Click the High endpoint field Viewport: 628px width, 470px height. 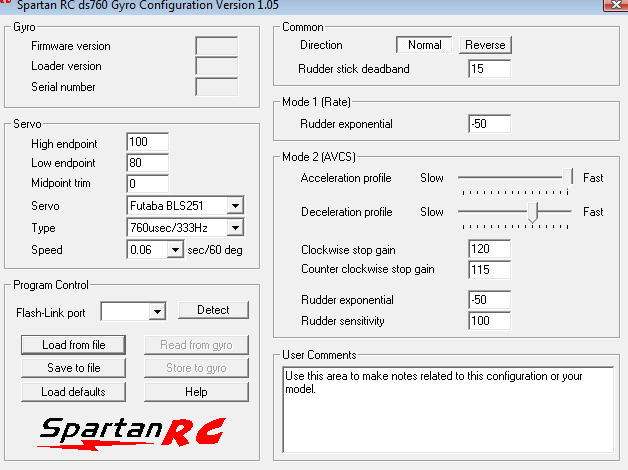click(148, 142)
